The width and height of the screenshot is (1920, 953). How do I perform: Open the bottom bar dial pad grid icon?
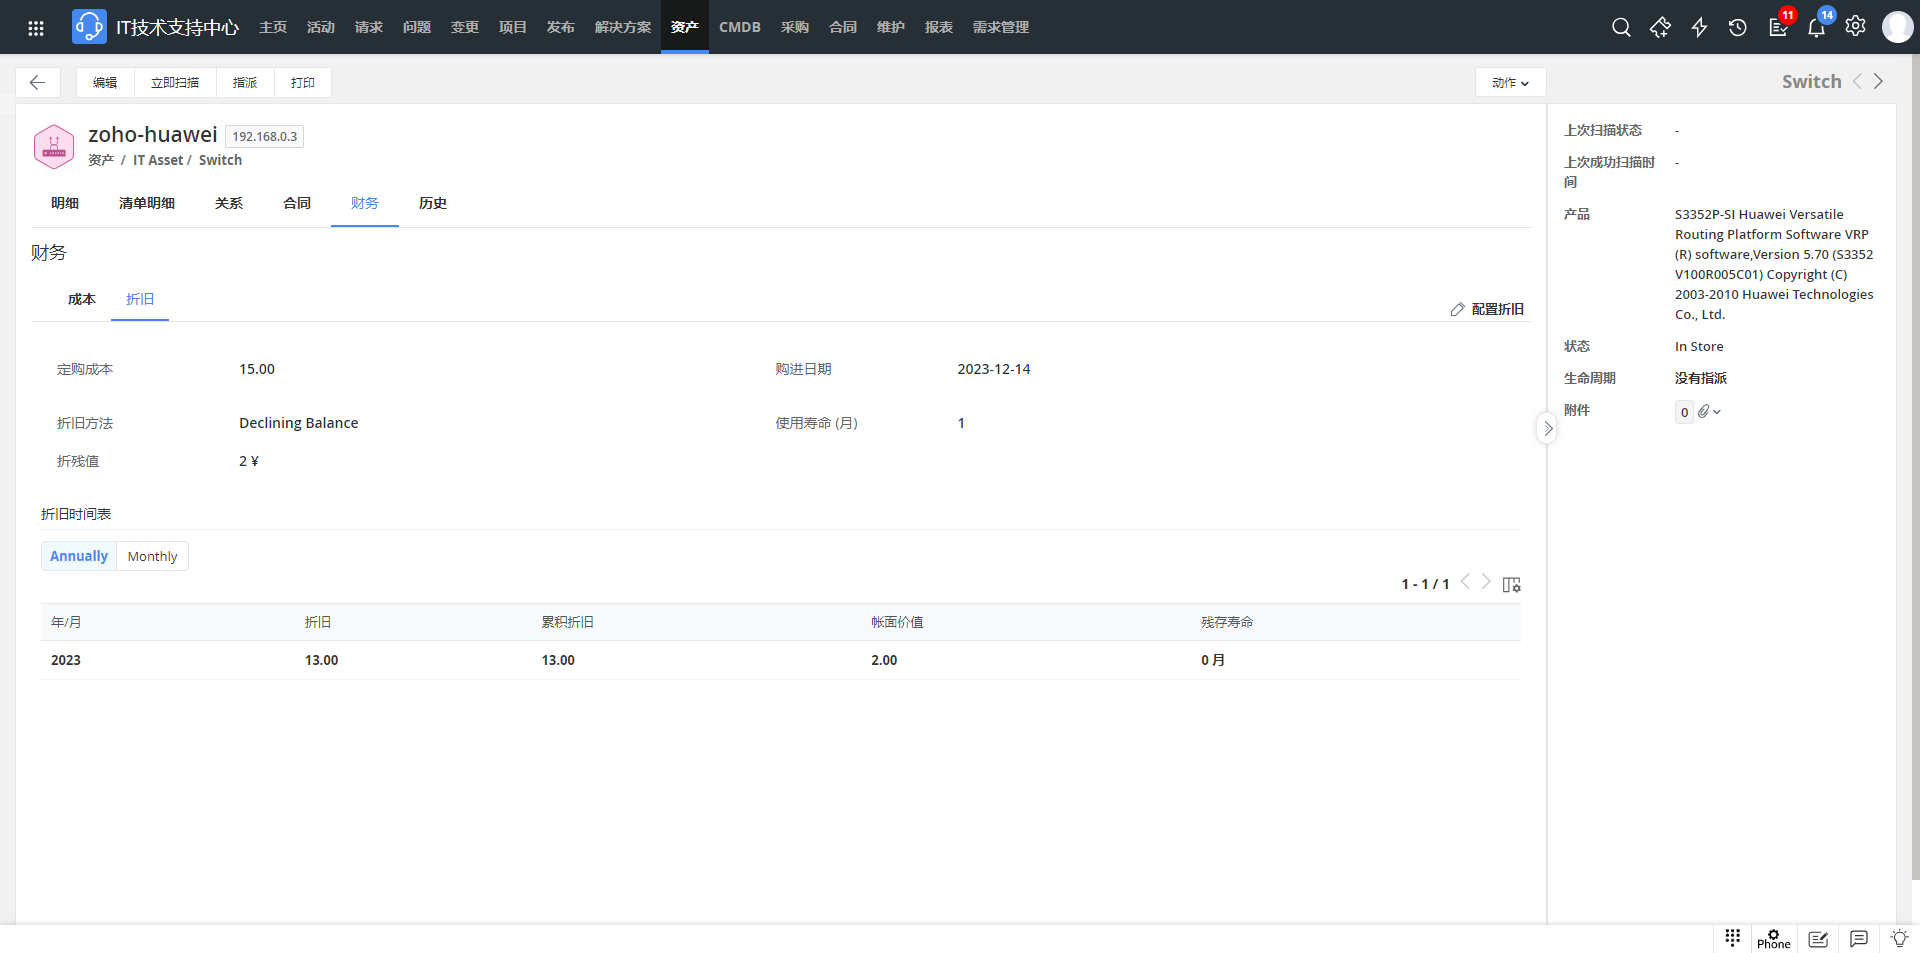pyautogui.click(x=1732, y=938)
